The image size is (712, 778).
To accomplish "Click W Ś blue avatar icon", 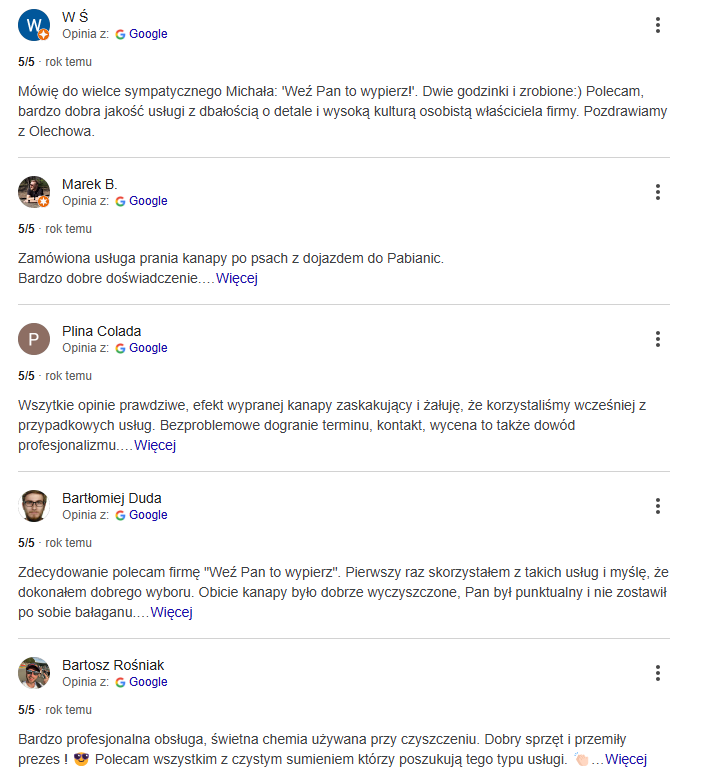I will click(x=34, y=25).
